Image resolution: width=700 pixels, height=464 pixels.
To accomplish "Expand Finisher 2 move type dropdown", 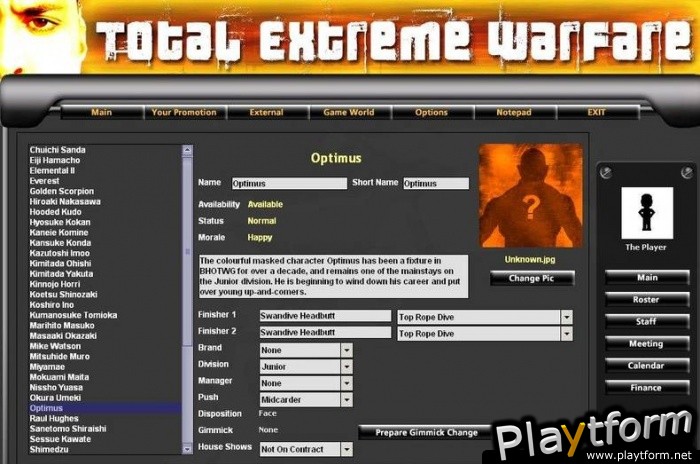I will (x=567, y=334).
